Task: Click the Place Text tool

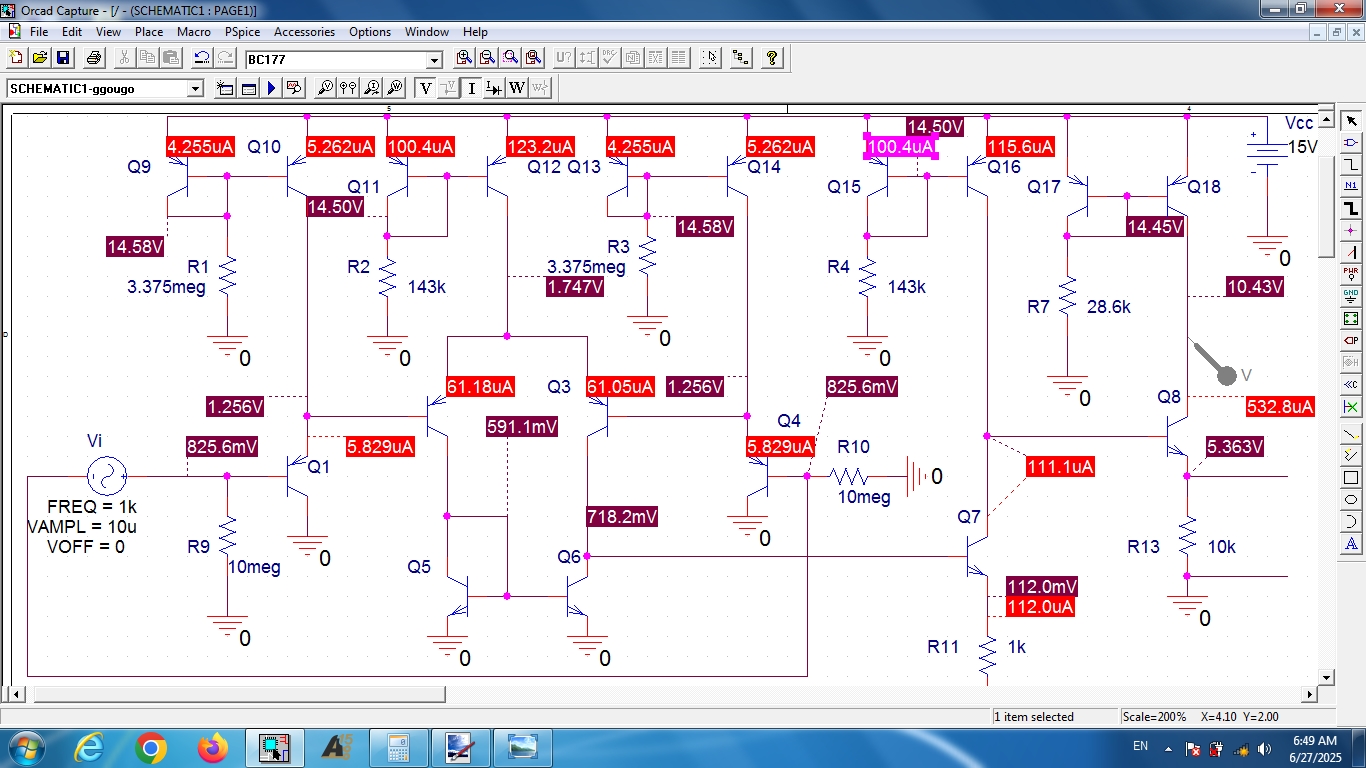Action: [x=1351, y=544]
